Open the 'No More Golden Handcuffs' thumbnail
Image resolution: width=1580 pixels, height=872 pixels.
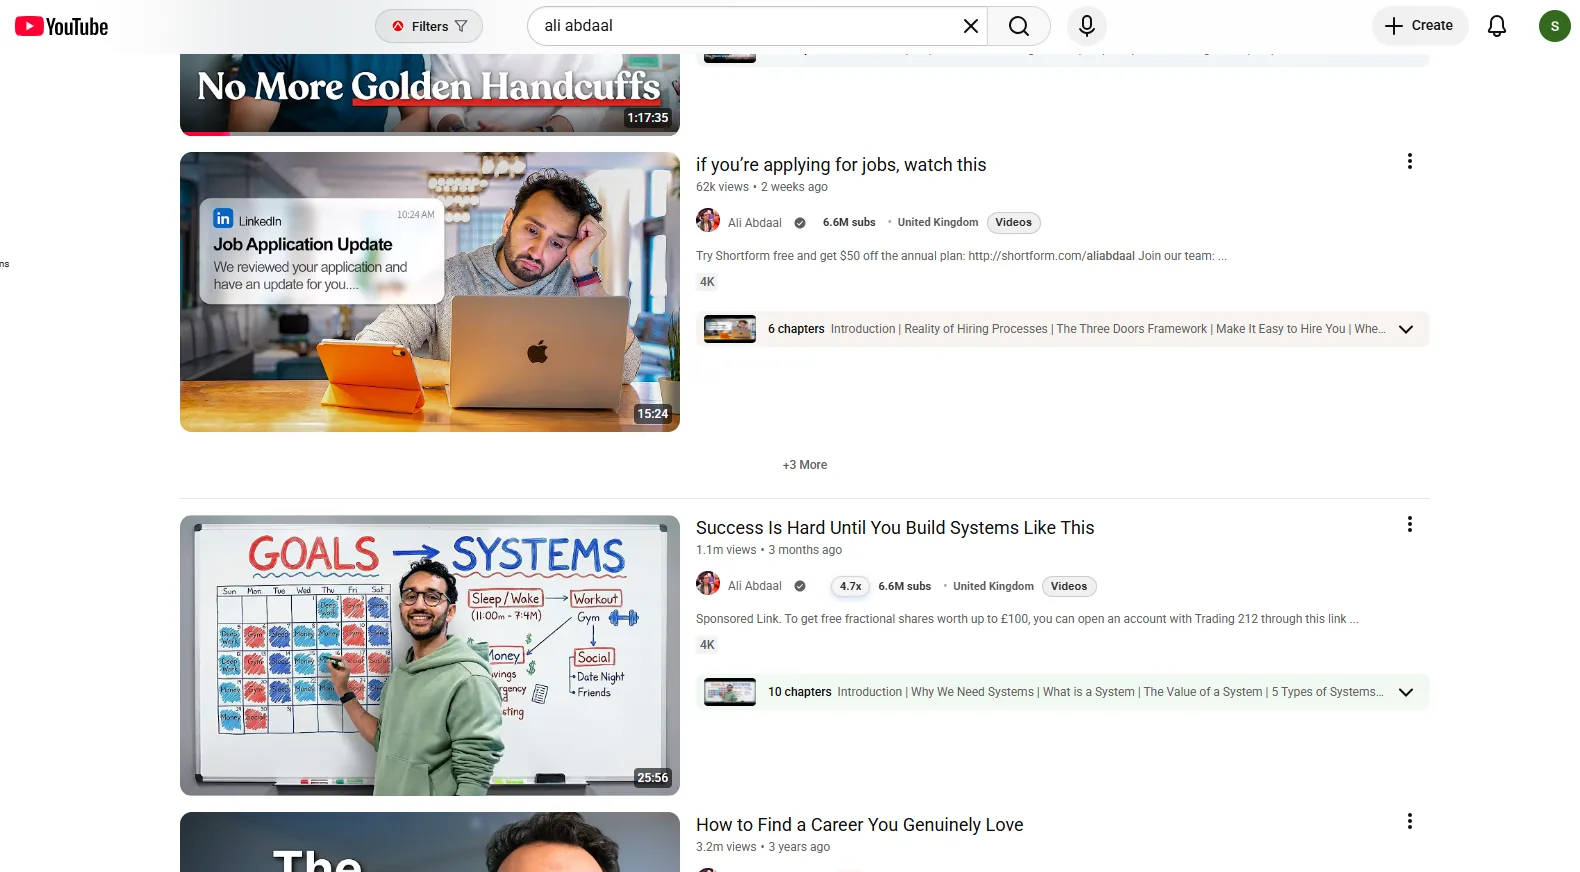tap(430, 94)
